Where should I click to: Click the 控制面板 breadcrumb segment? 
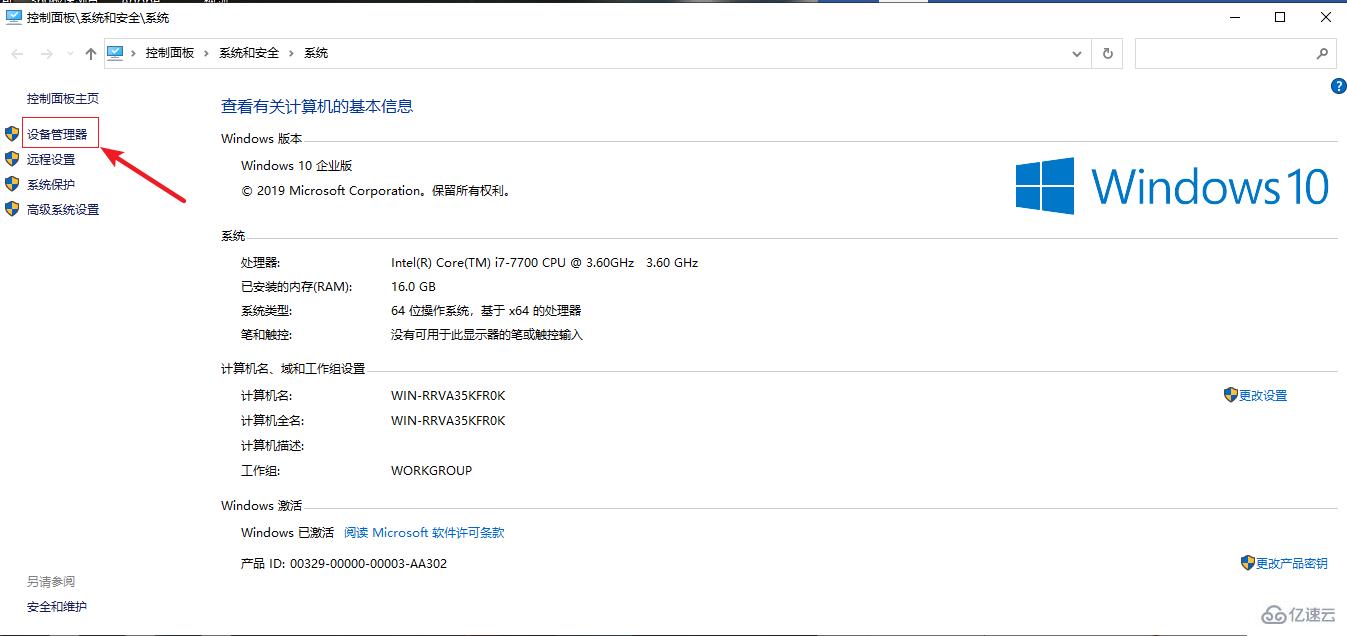point(170,53)
